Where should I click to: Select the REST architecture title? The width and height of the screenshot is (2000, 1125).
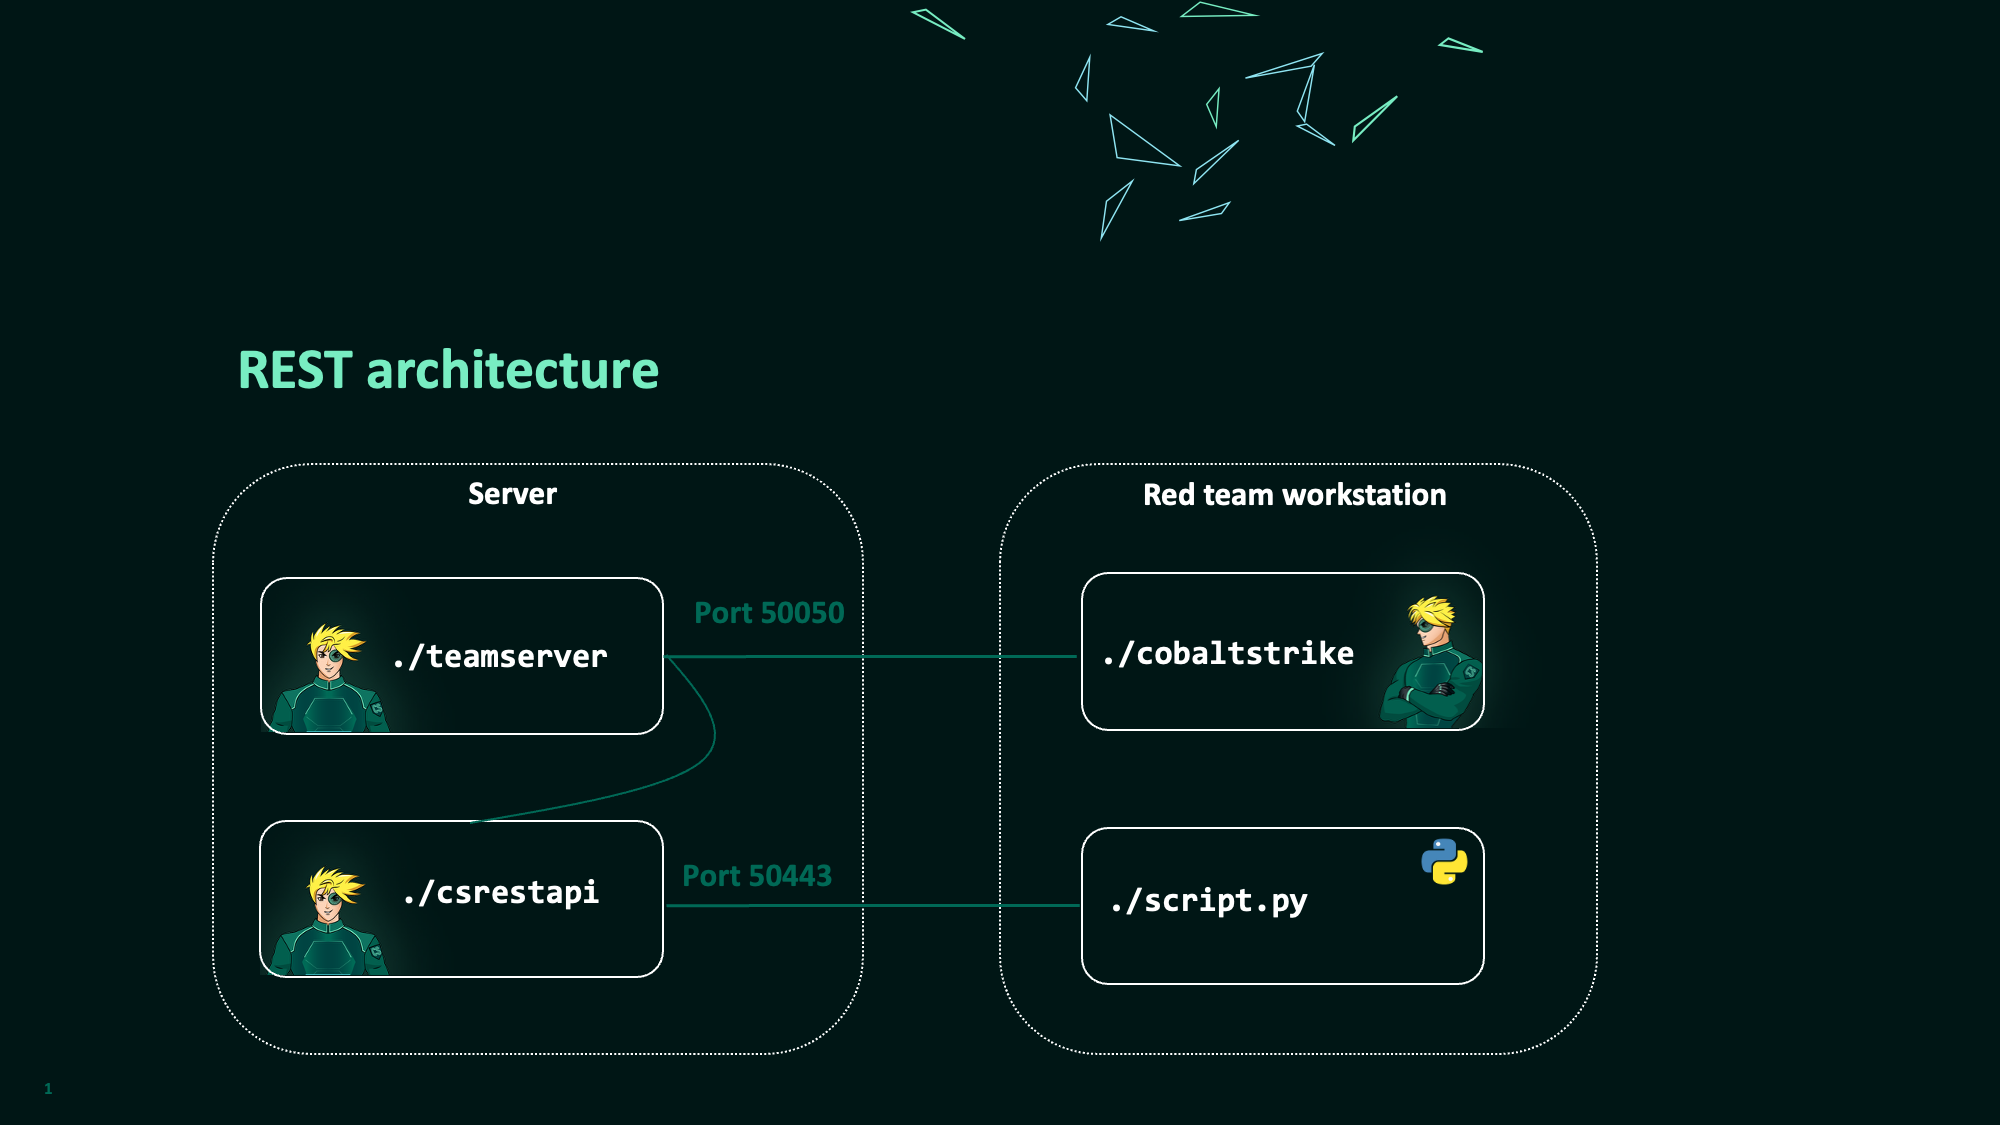point(448,370)
